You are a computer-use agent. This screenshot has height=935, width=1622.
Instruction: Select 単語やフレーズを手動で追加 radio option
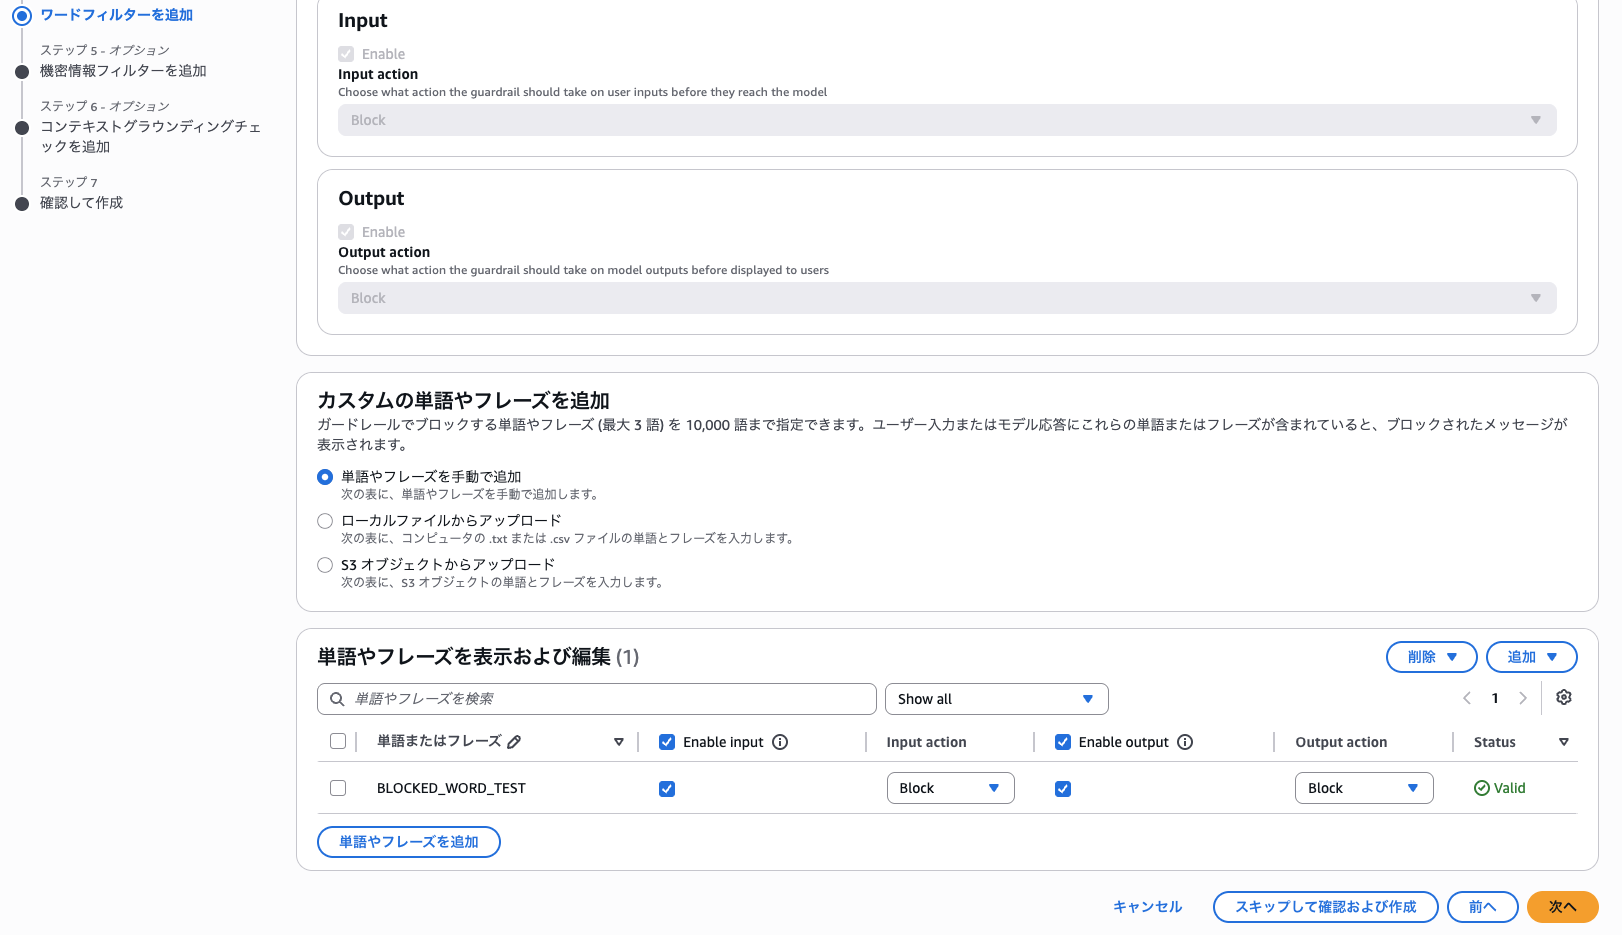325,477
